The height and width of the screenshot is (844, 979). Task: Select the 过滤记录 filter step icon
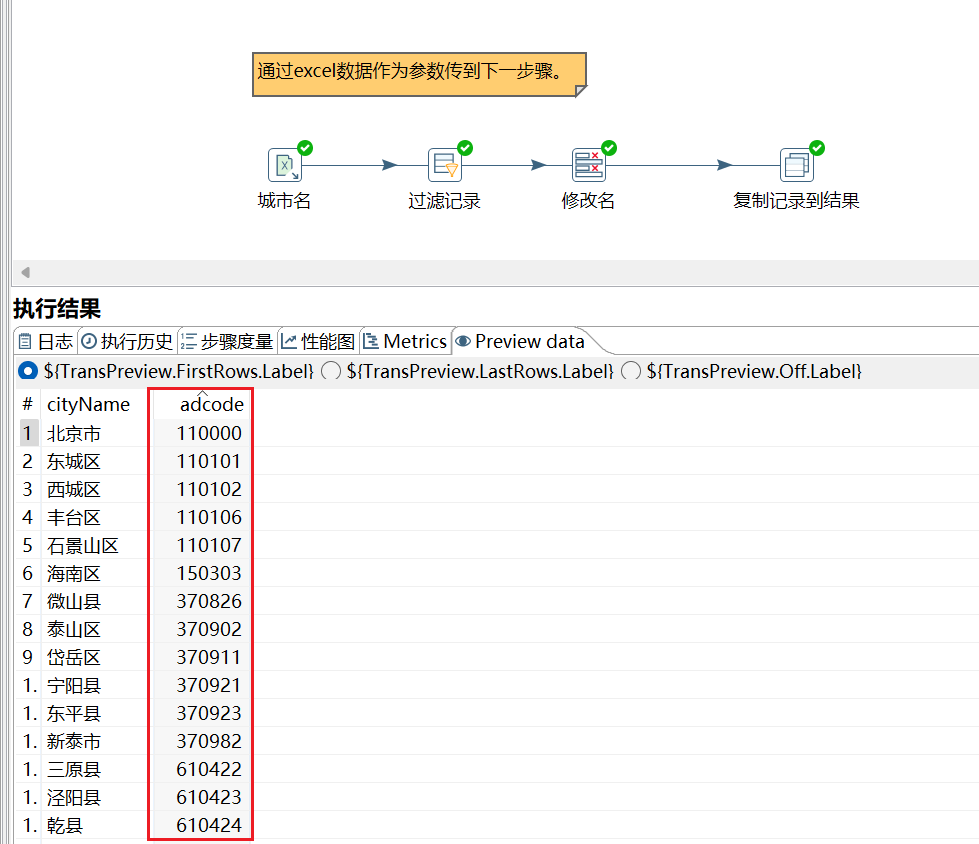[445, 165]
